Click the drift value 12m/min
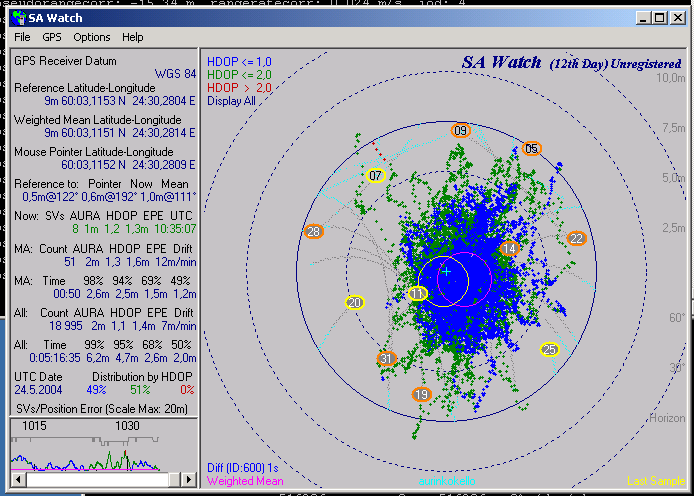Screen dimensions: 694x496 click(176, 262)
